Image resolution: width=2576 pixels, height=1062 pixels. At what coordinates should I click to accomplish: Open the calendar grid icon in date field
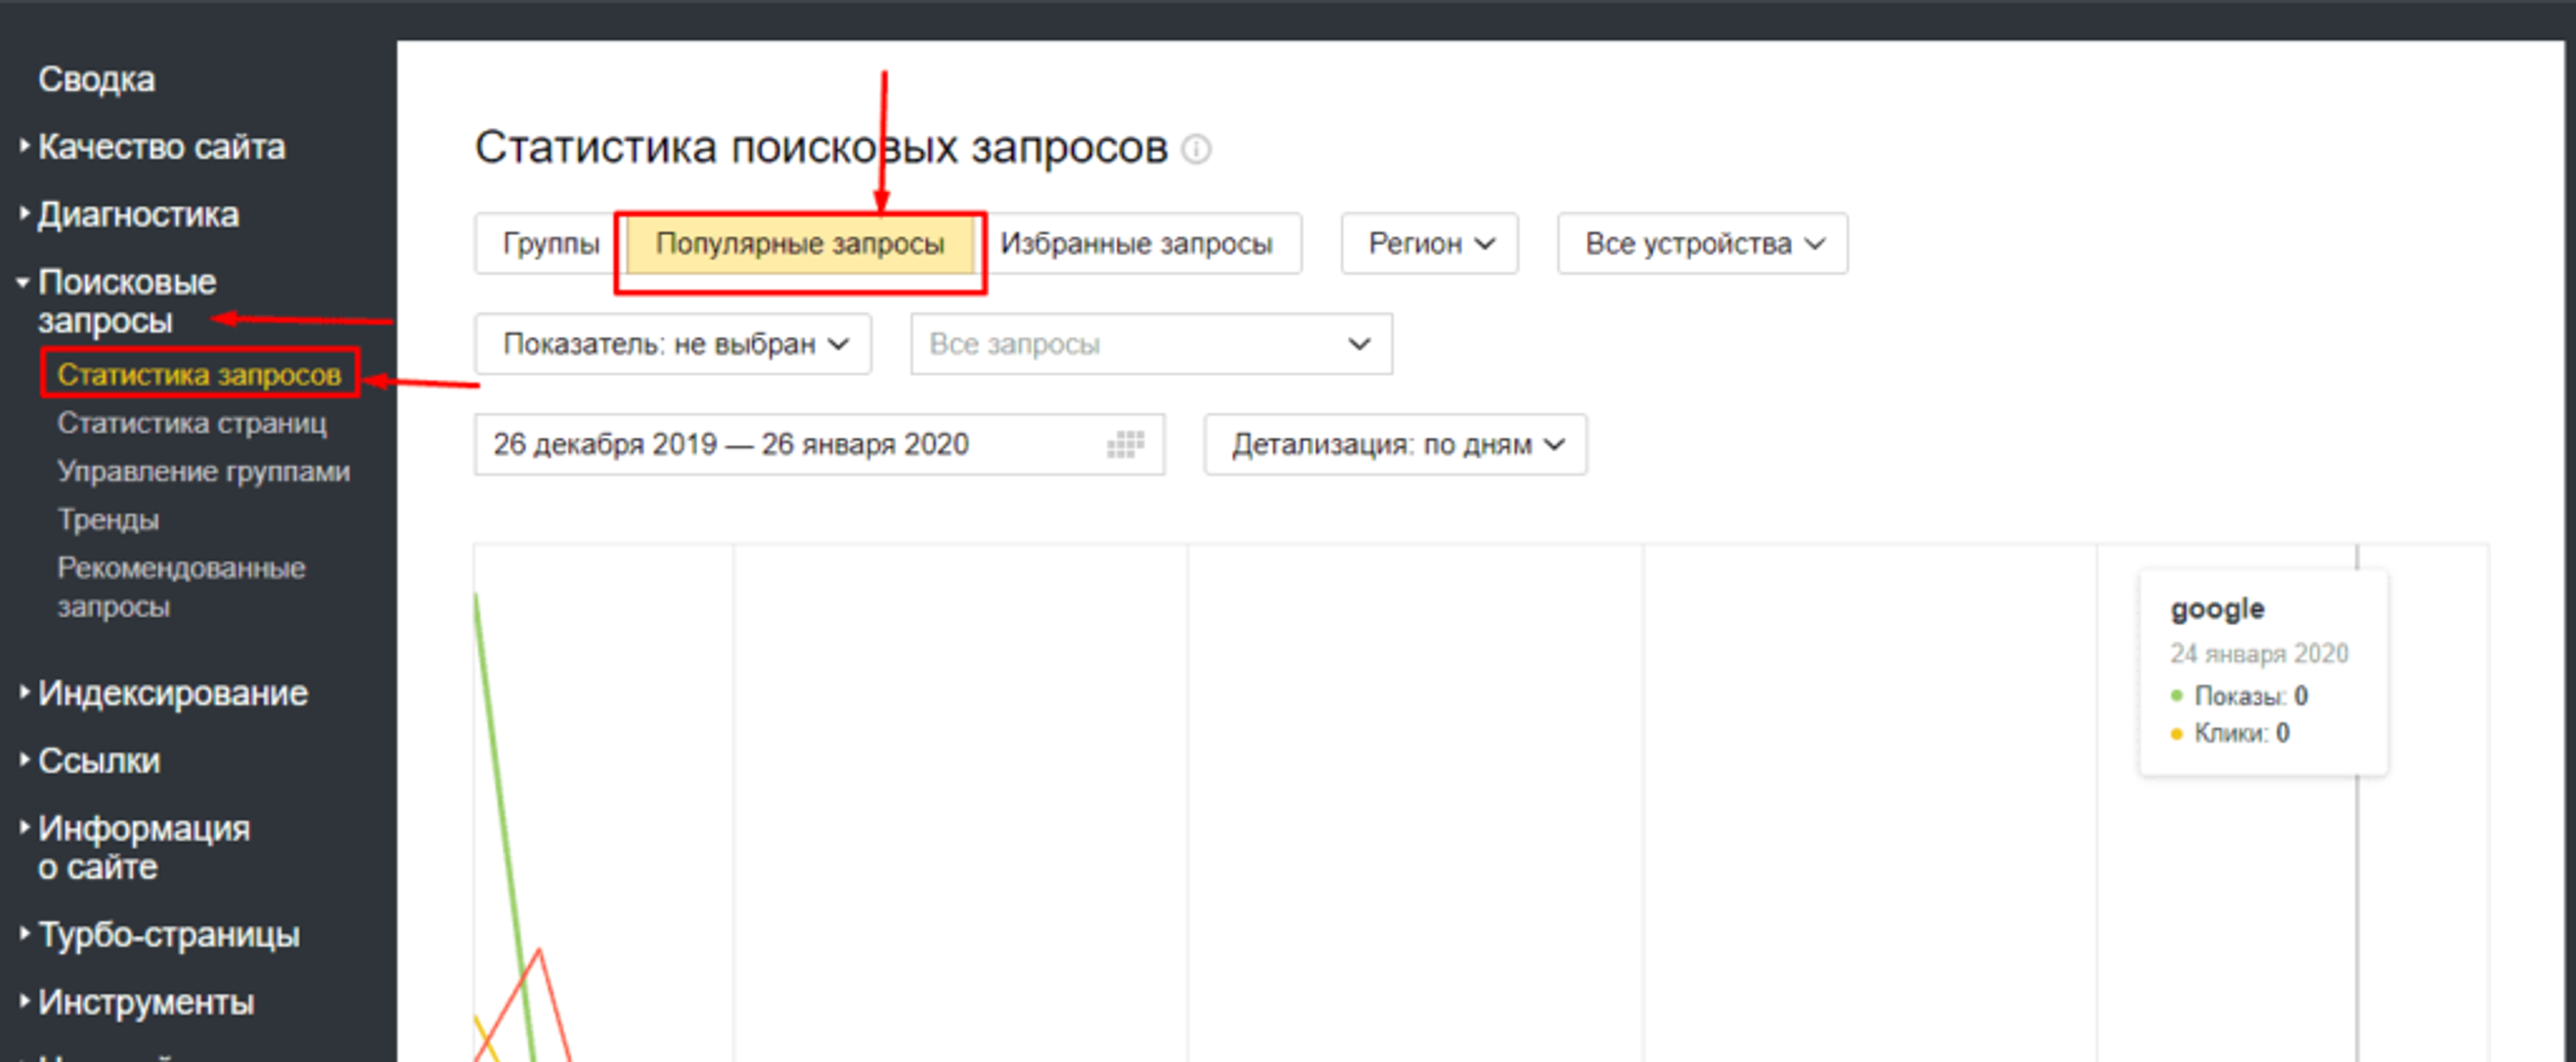tap(1125, 444)
